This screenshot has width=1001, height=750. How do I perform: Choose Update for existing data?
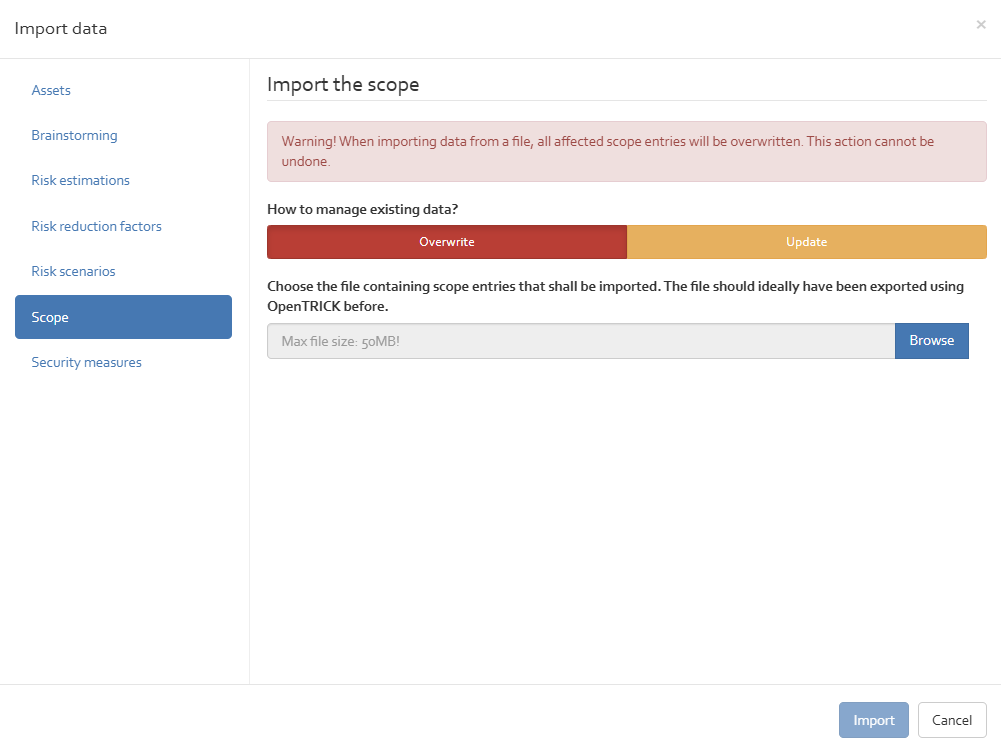click(x=807, y=242)
